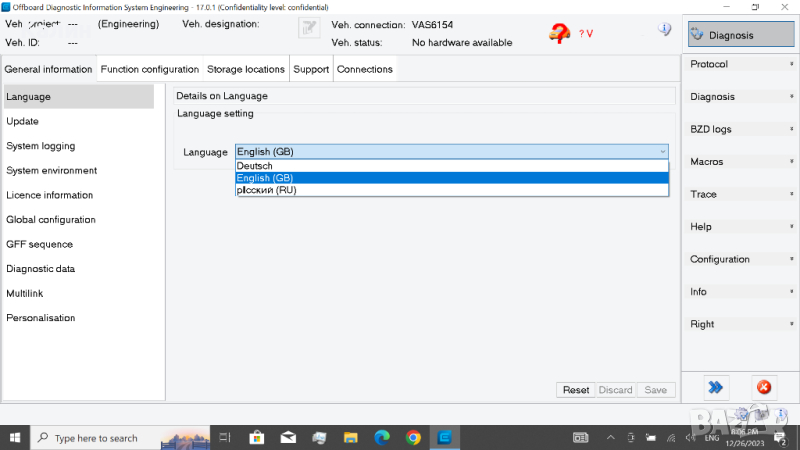The width and height of the screenshot is (800, 450).
Task: Open Google Chrome from the taskbar
Action: pyautogui.click(x=413, y=437)
